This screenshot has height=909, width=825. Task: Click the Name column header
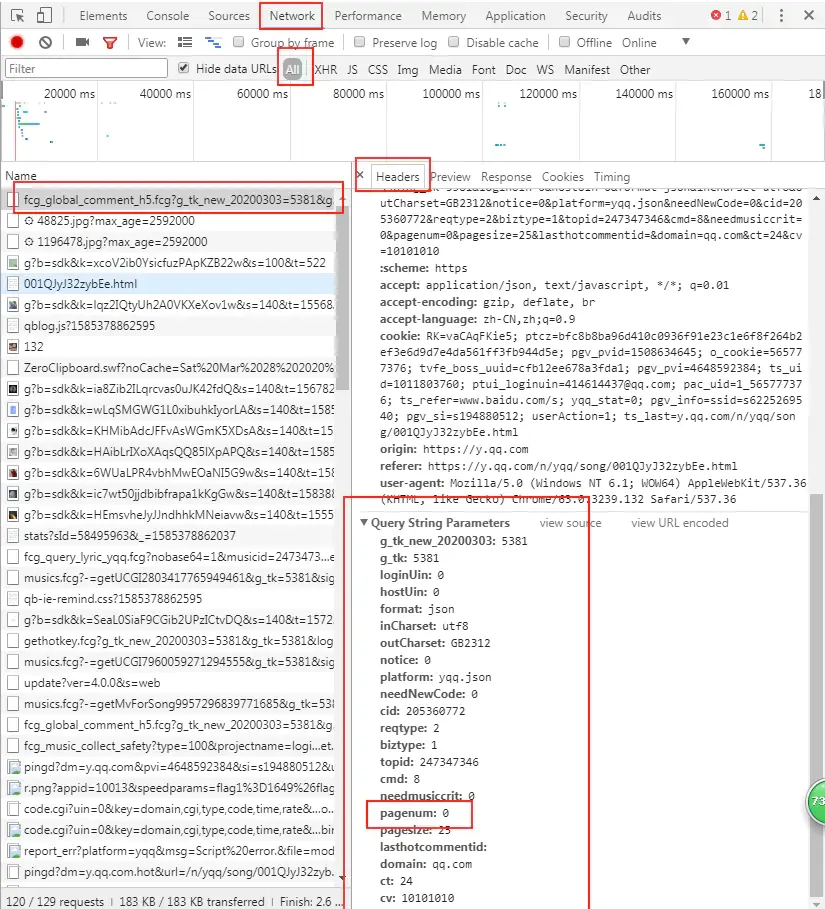(x=21, y=176)
